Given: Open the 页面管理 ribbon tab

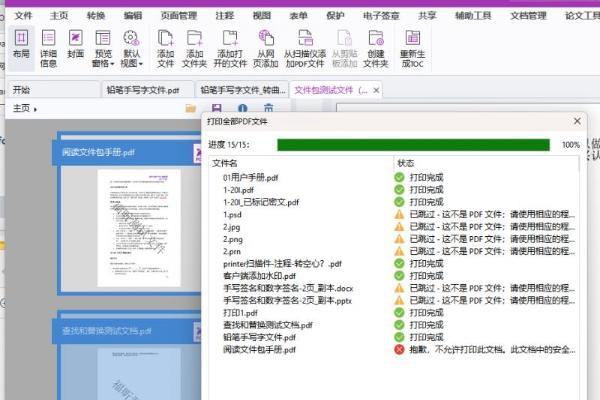Looking at the screenshot, I should point(179,16).
